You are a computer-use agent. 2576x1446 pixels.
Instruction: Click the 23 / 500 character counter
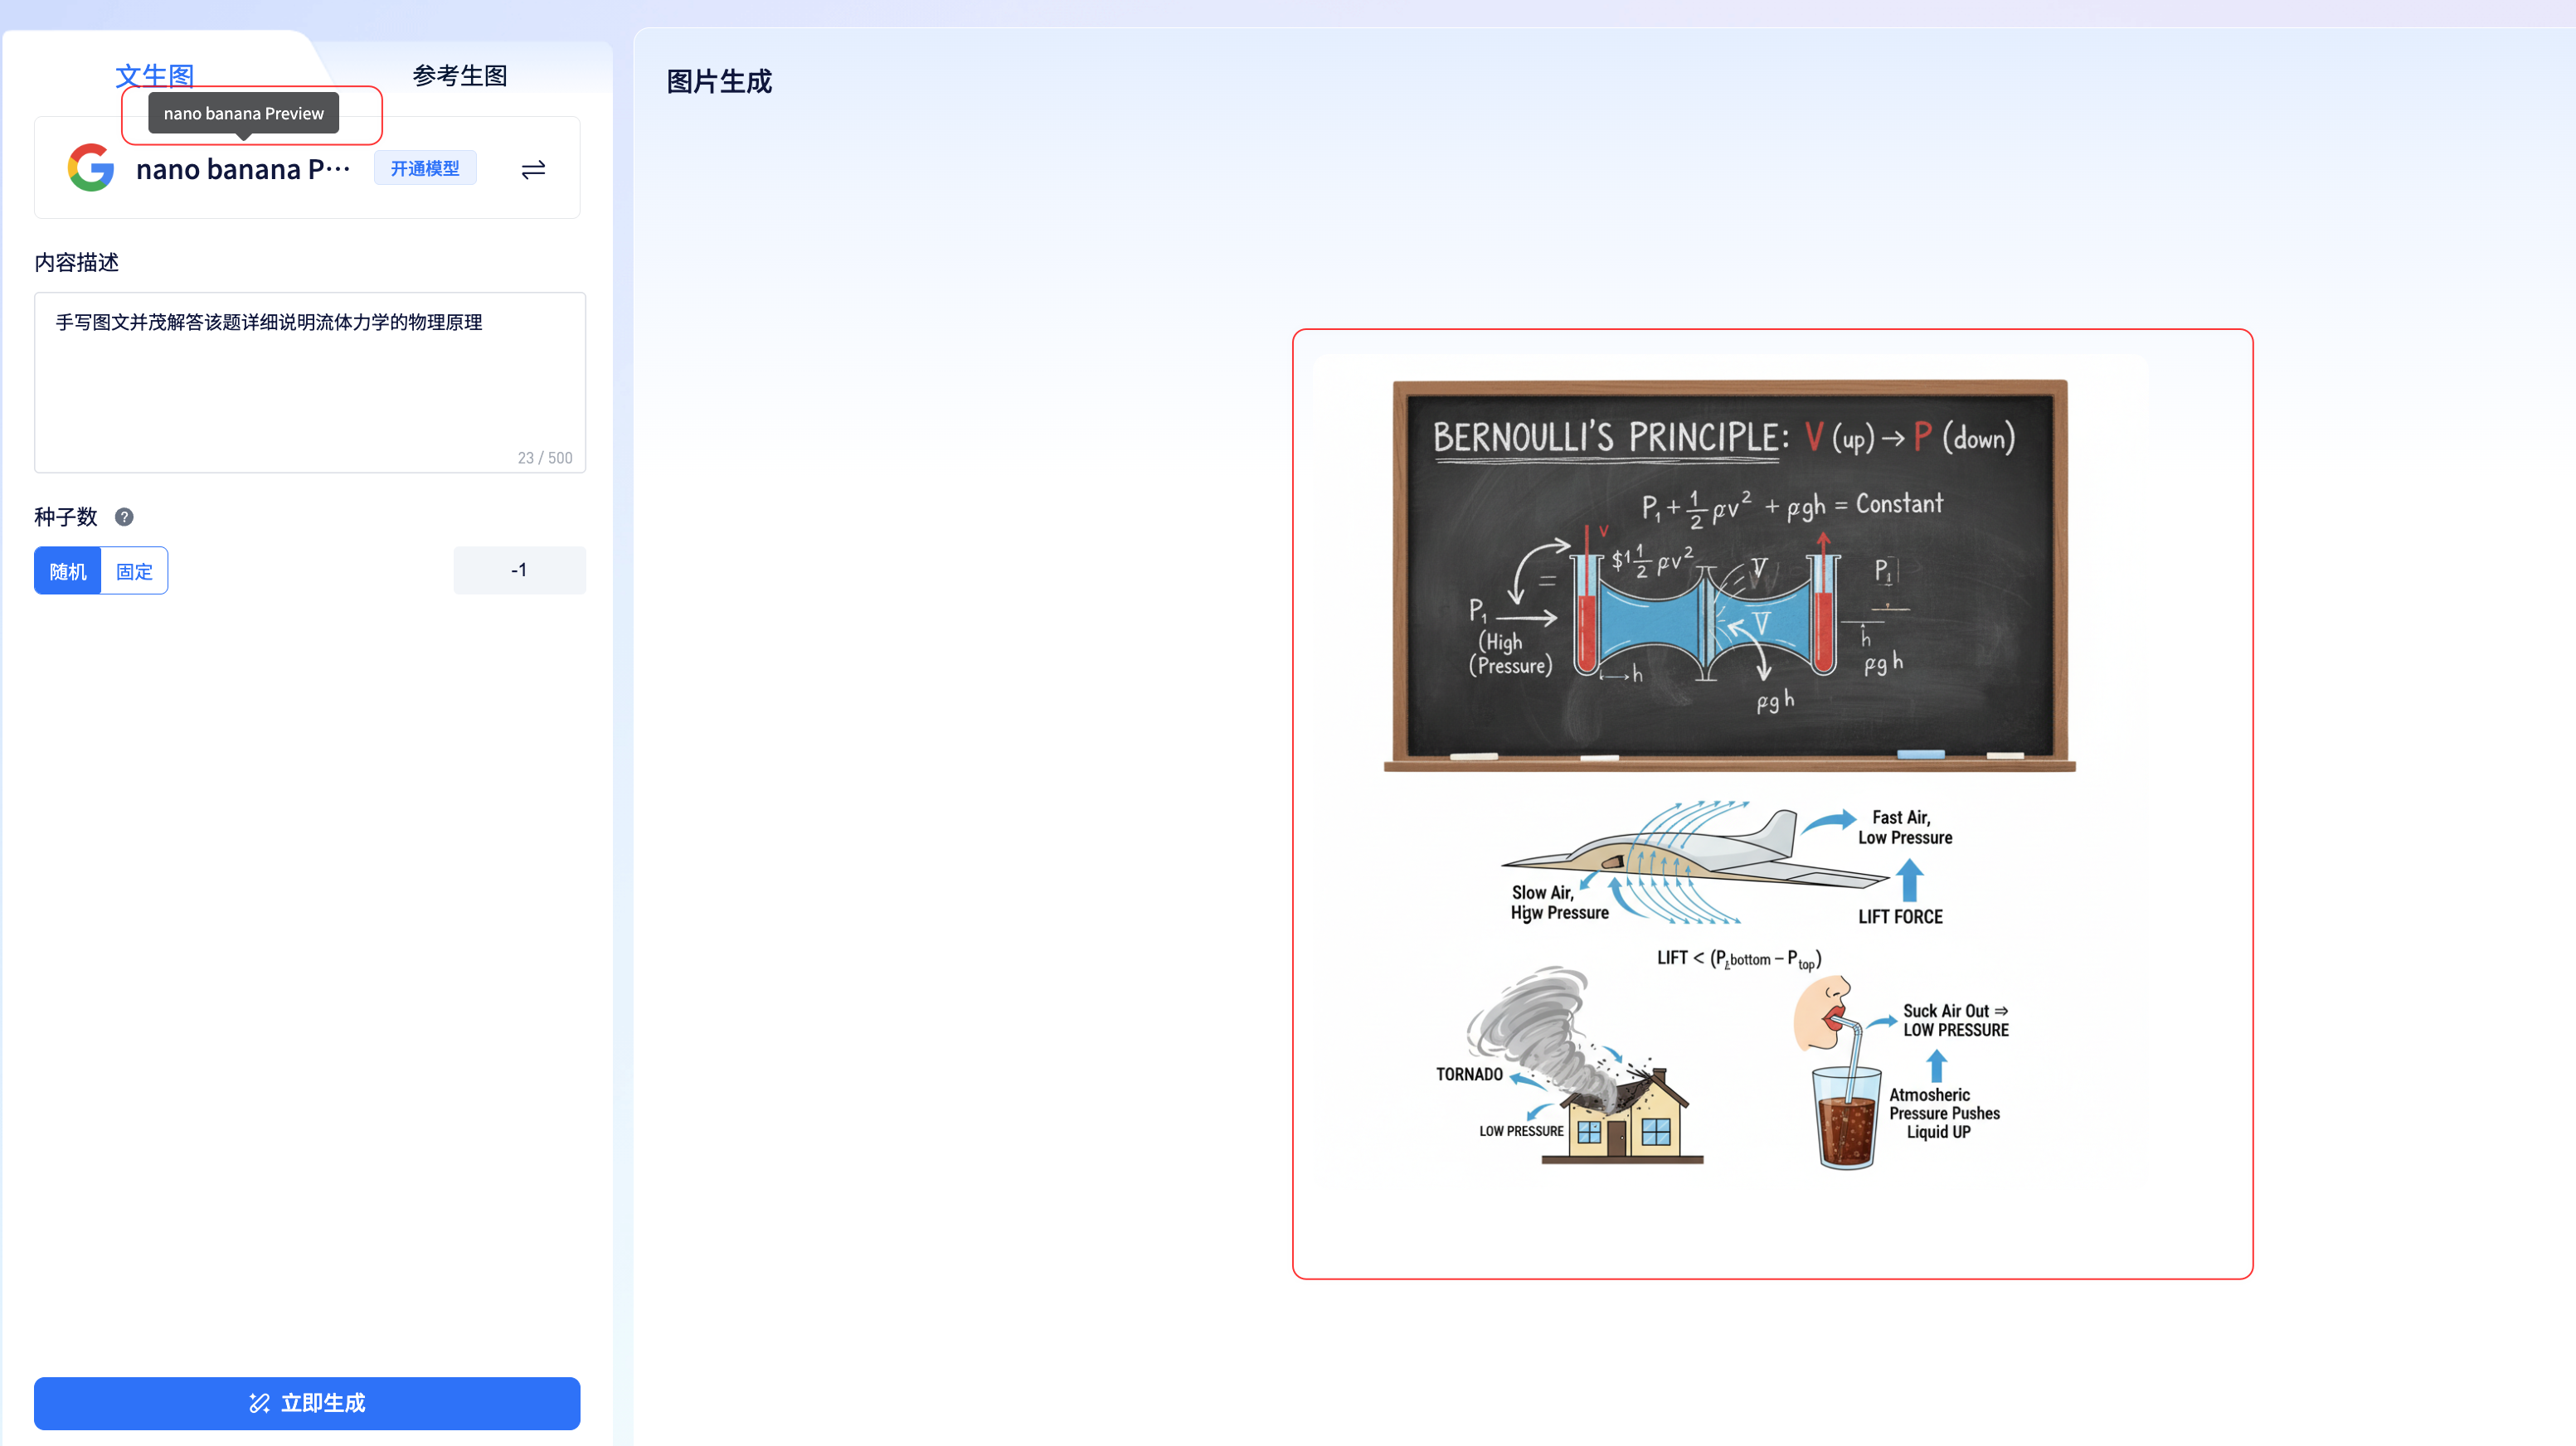pos(545,458)
